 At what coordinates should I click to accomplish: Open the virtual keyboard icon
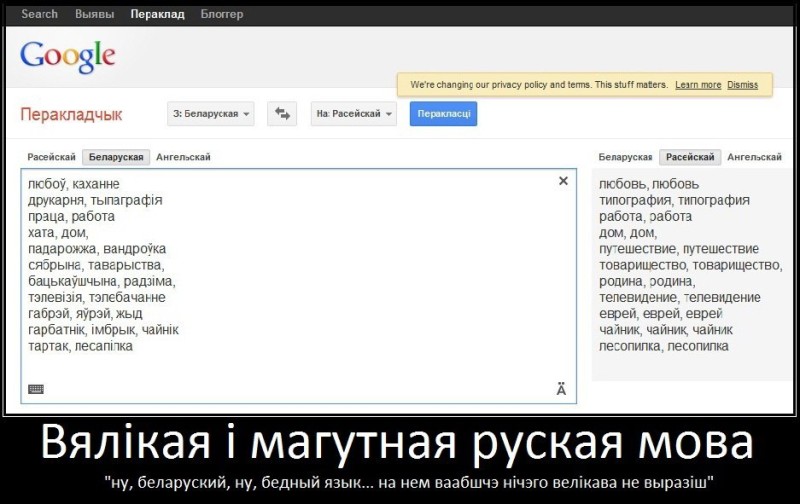(36, 389)
